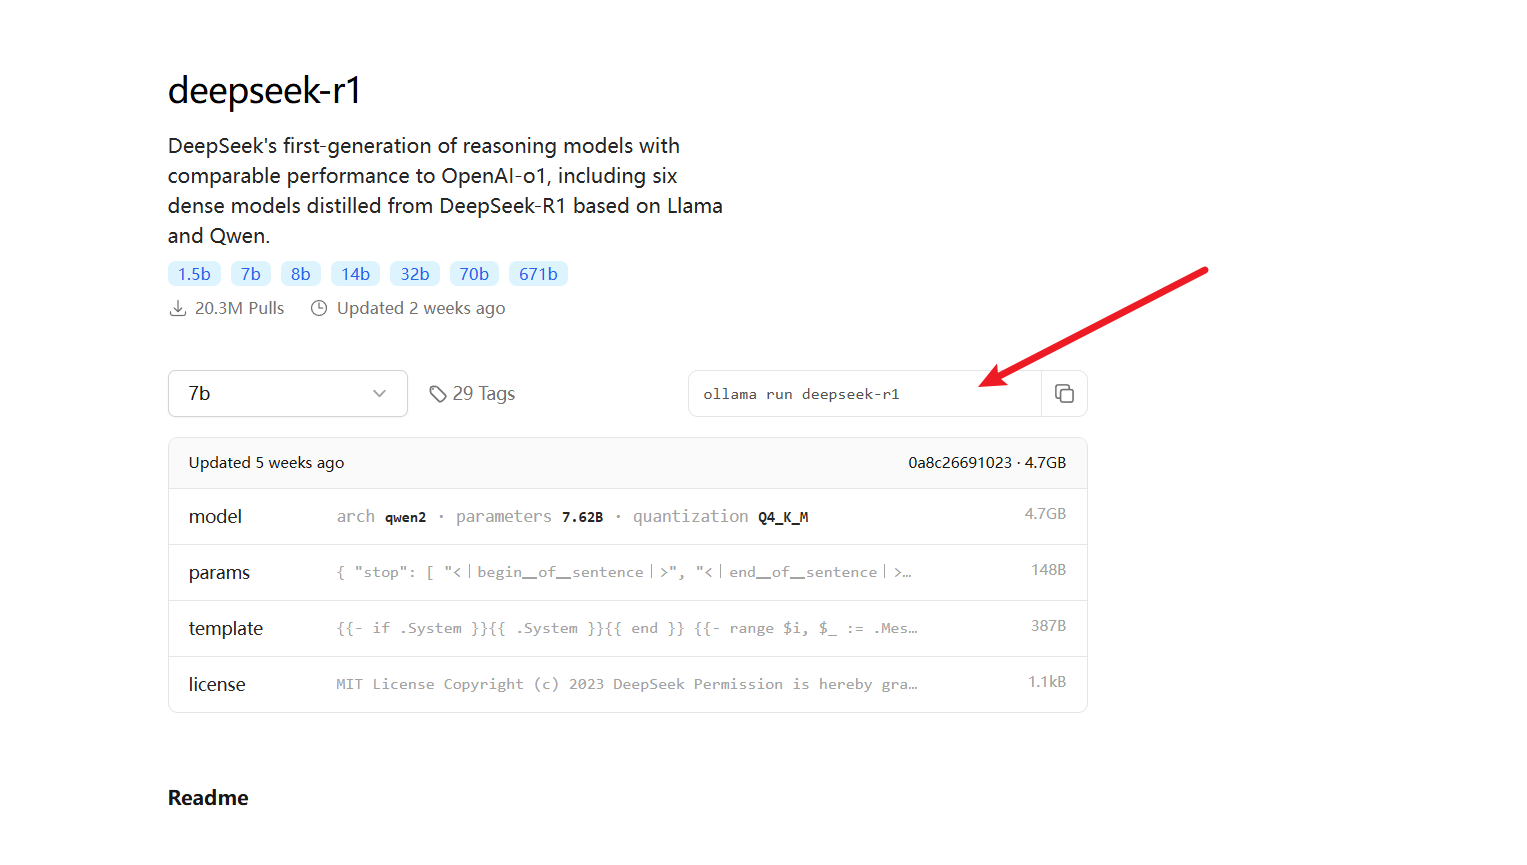Click the qwen2 arch value
The height and width of the screenshot is (865, 1527).
[406, 517]
